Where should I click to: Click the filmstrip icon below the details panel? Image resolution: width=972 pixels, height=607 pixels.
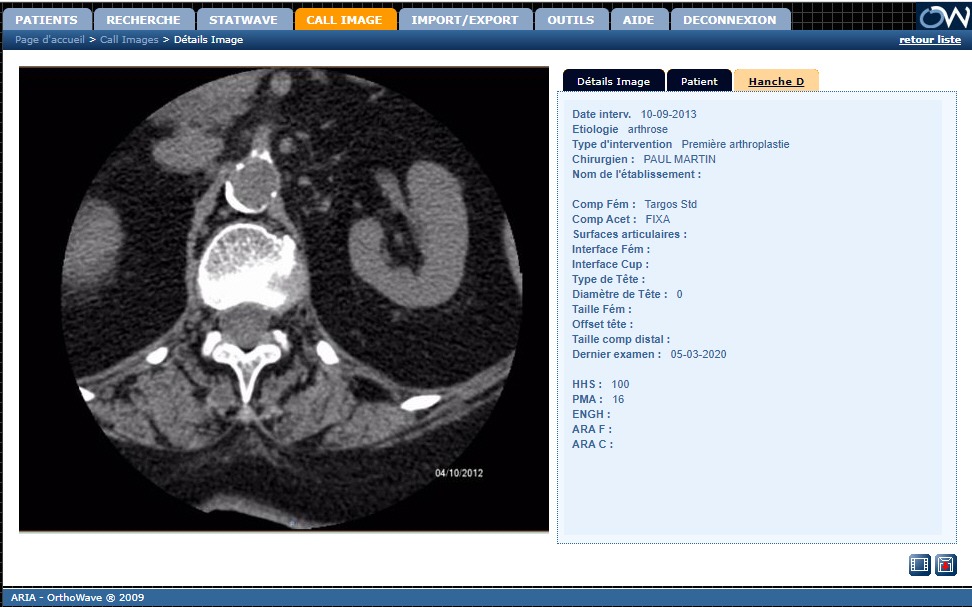pos(919,565)
